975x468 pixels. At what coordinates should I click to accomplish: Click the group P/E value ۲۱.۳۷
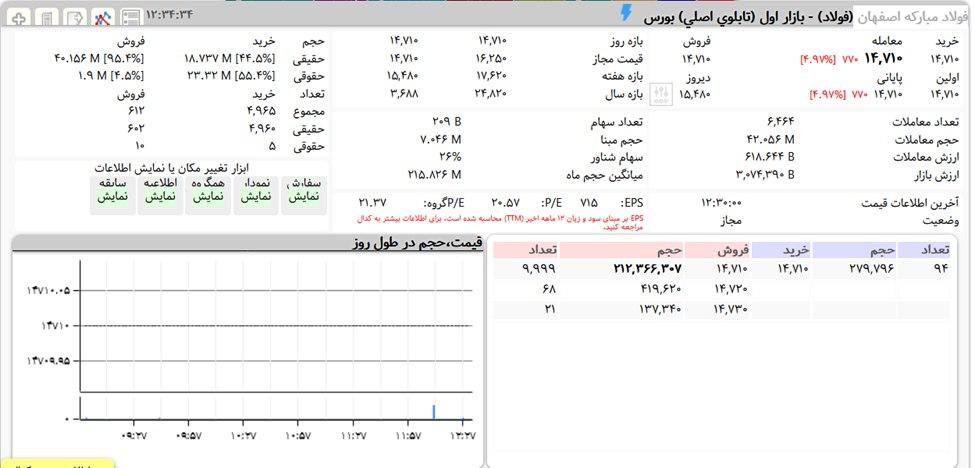[372, 203]
